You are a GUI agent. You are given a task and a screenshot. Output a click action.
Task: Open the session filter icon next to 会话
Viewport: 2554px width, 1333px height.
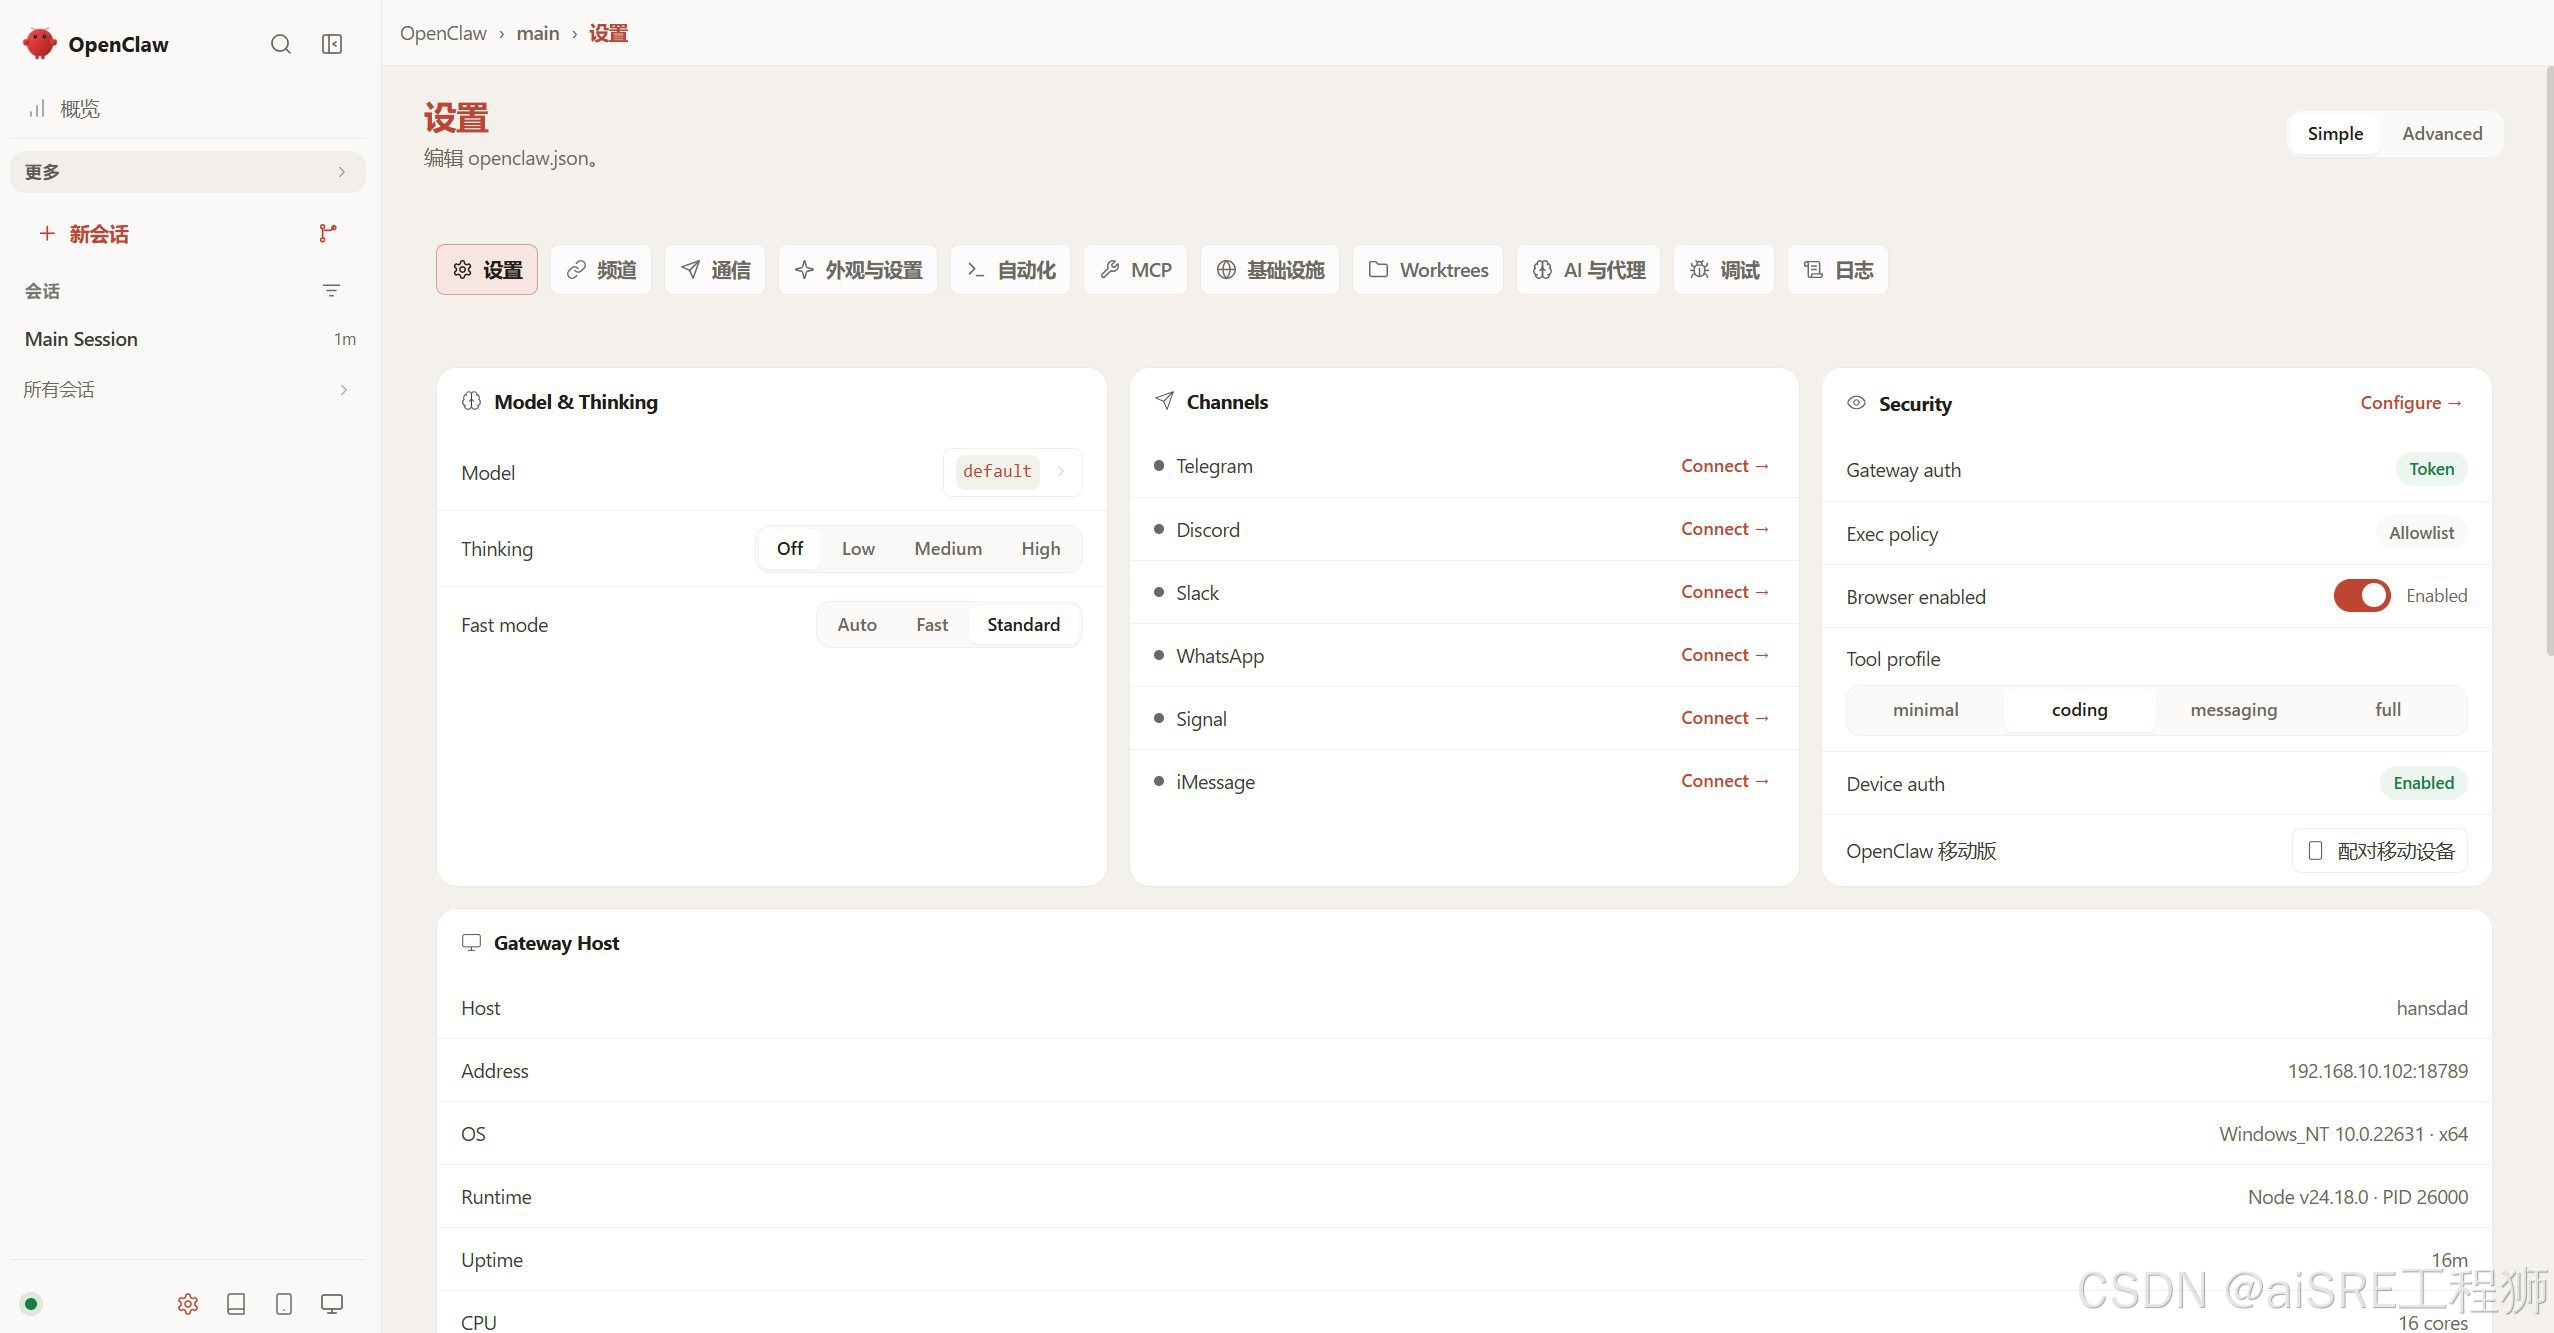point(331,291)
